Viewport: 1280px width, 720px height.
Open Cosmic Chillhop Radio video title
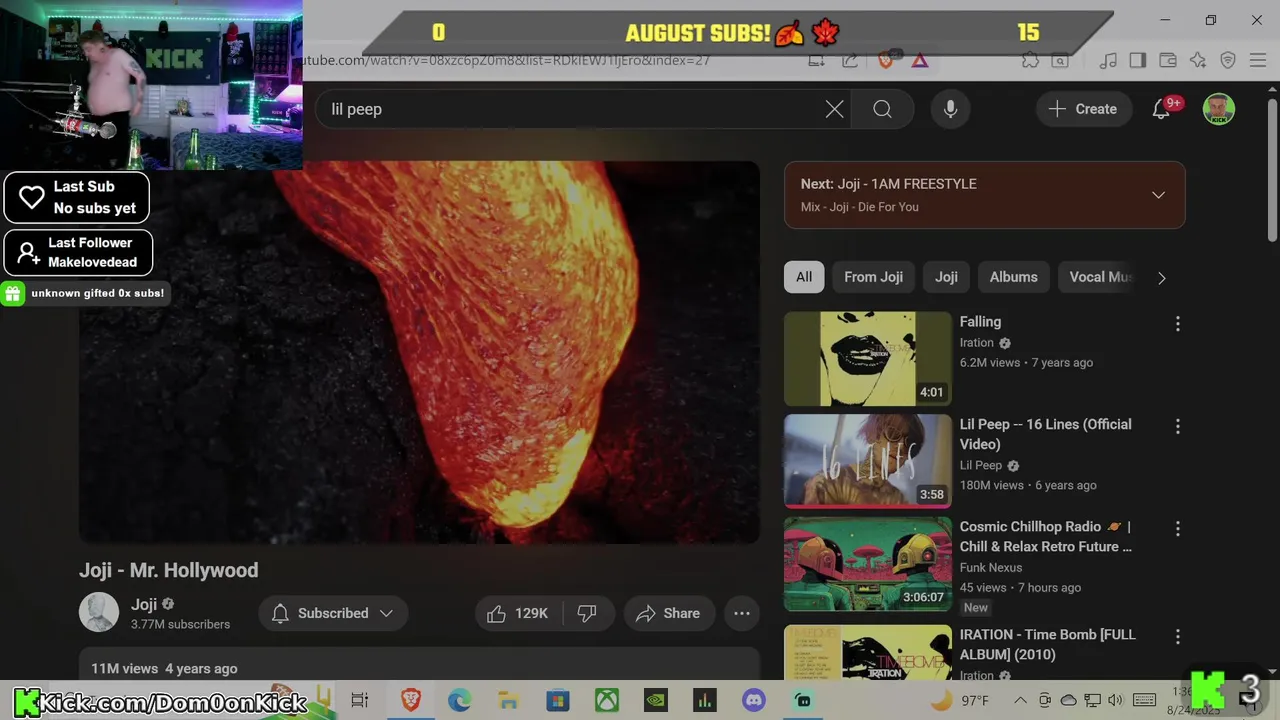pos(1046,536)
